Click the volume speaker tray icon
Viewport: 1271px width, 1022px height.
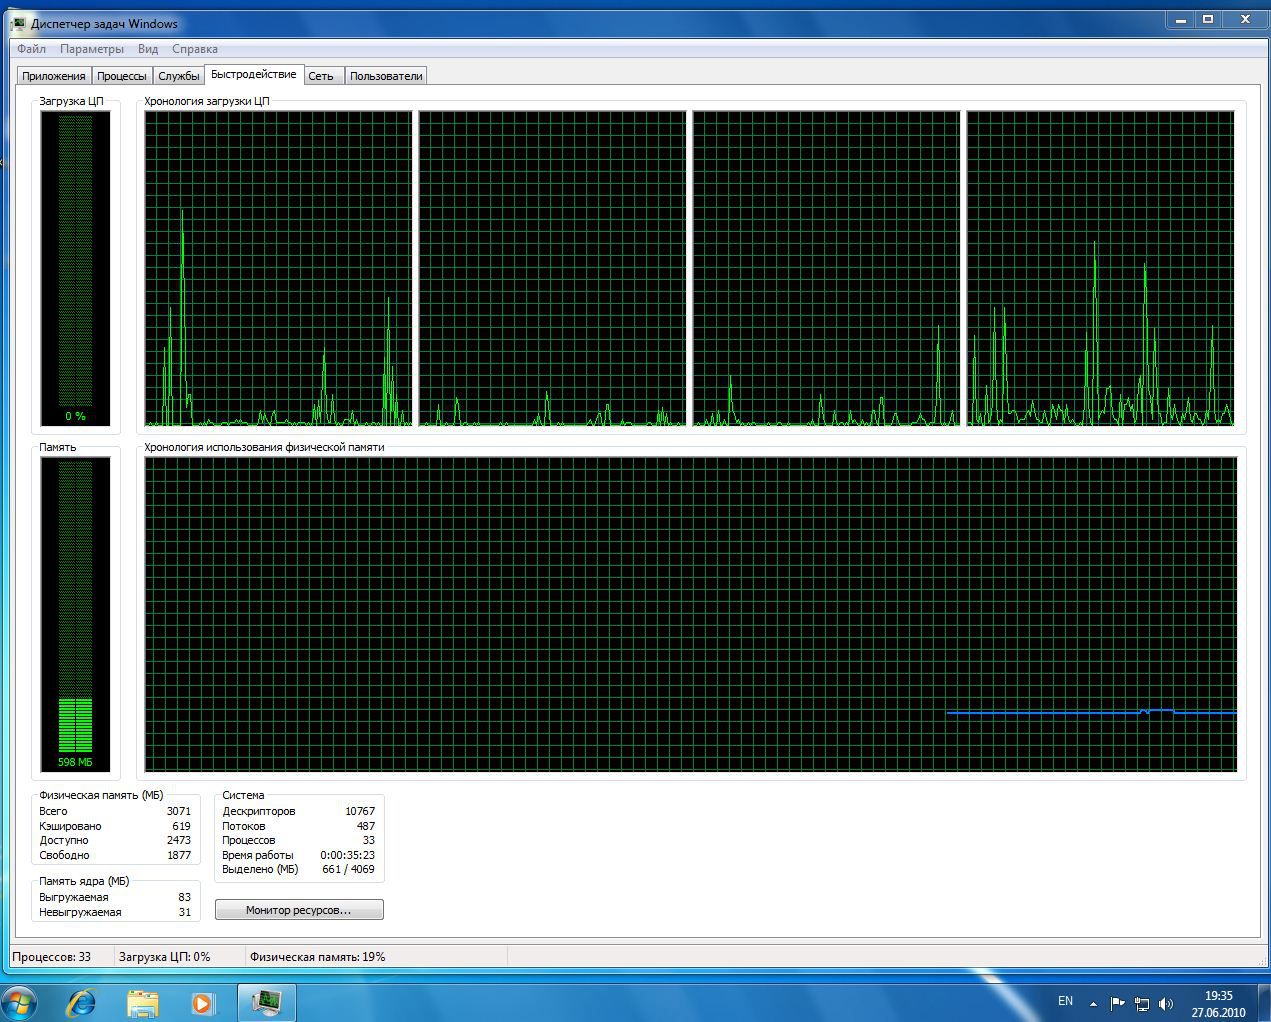coord(1165,1003)
